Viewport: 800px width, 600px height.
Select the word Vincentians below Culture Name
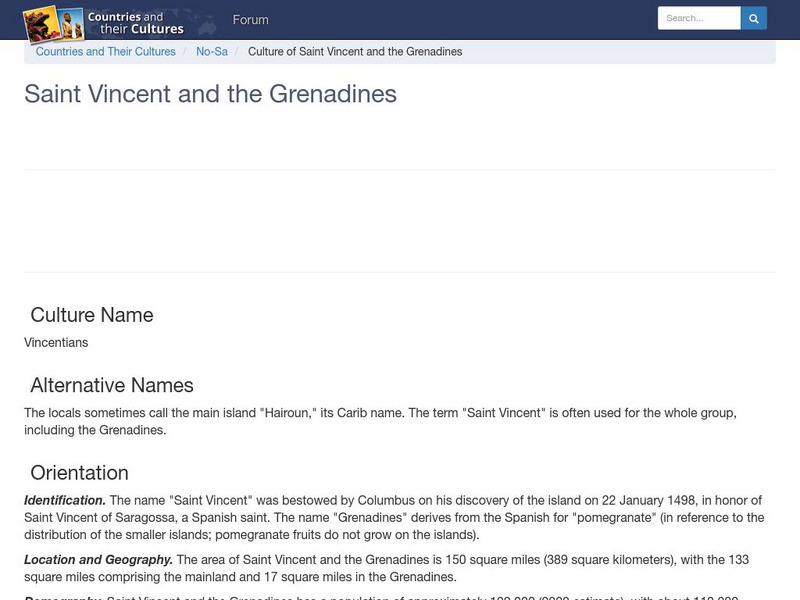pos(54,341)
